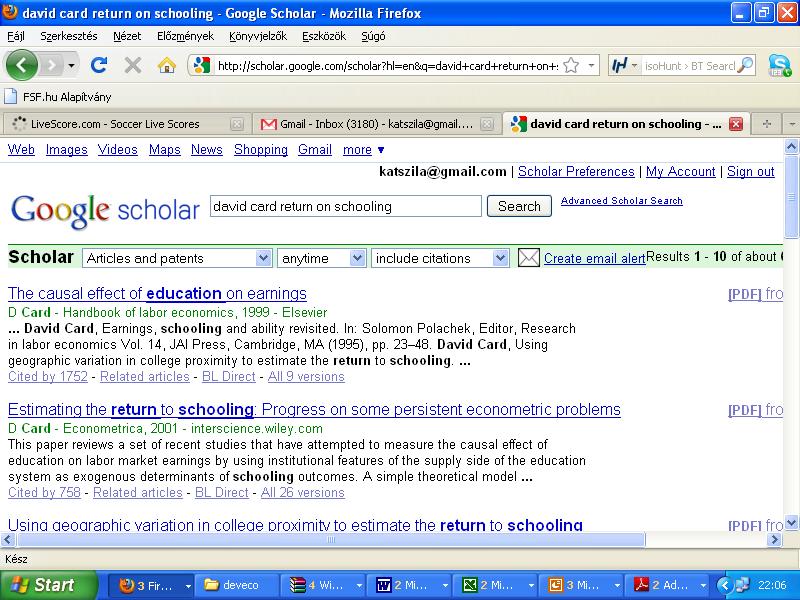Open the search engine selector dropdown
Image resolution: width=800 pixels, height=600 pixels.
pos(634,65)
